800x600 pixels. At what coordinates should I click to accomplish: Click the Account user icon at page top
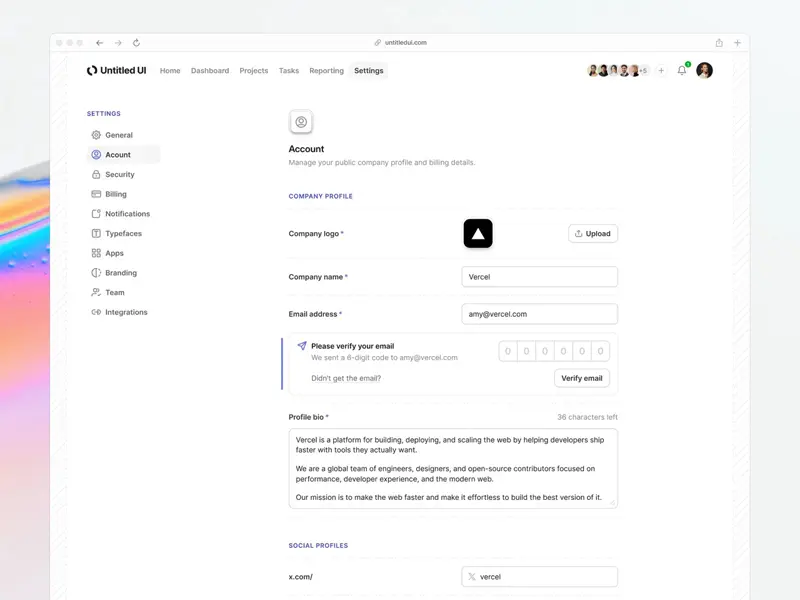[299, 122]
